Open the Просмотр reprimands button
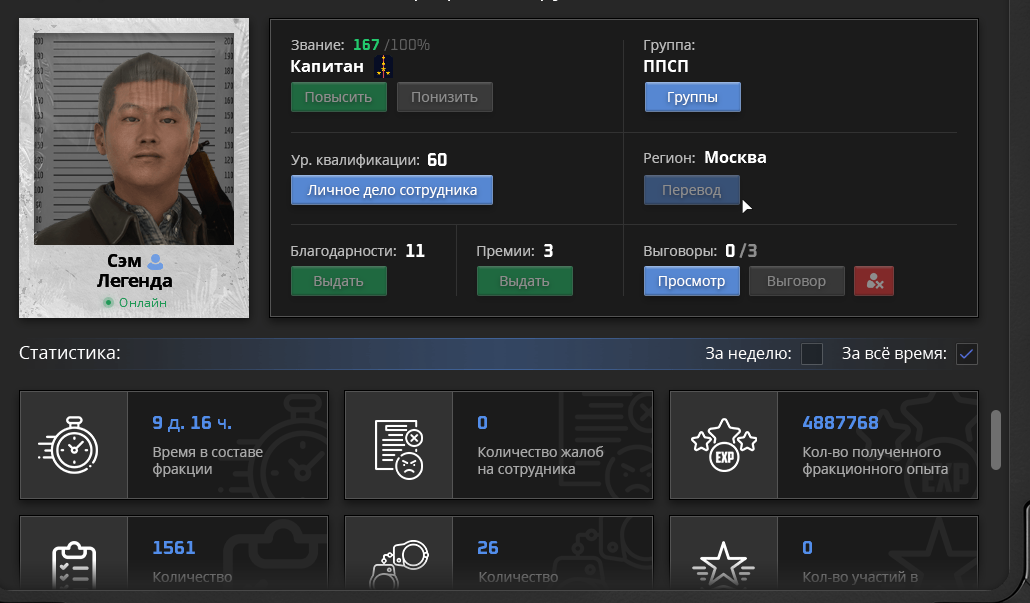The width and height of the screenshot is (1030, 603). coord(692,281)
